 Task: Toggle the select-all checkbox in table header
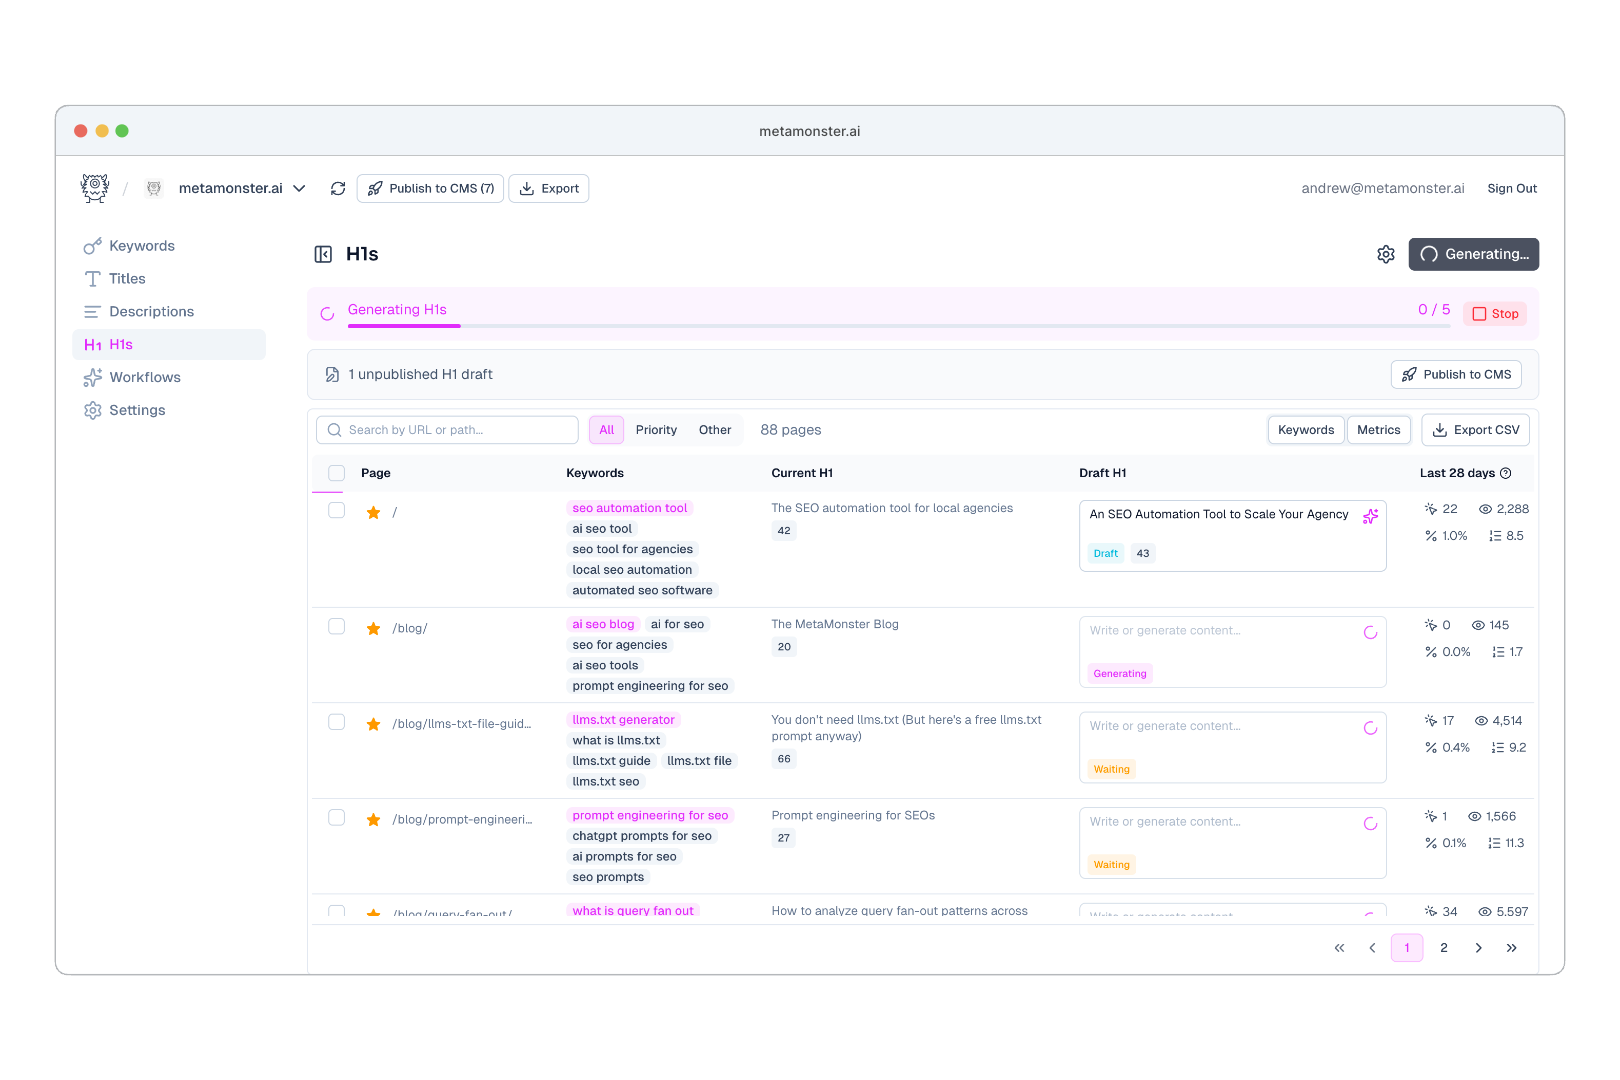(337, 473)
